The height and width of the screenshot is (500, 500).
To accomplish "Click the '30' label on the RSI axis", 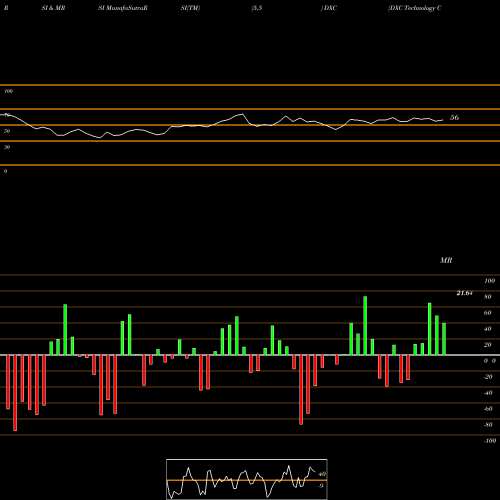I will 7,147.
